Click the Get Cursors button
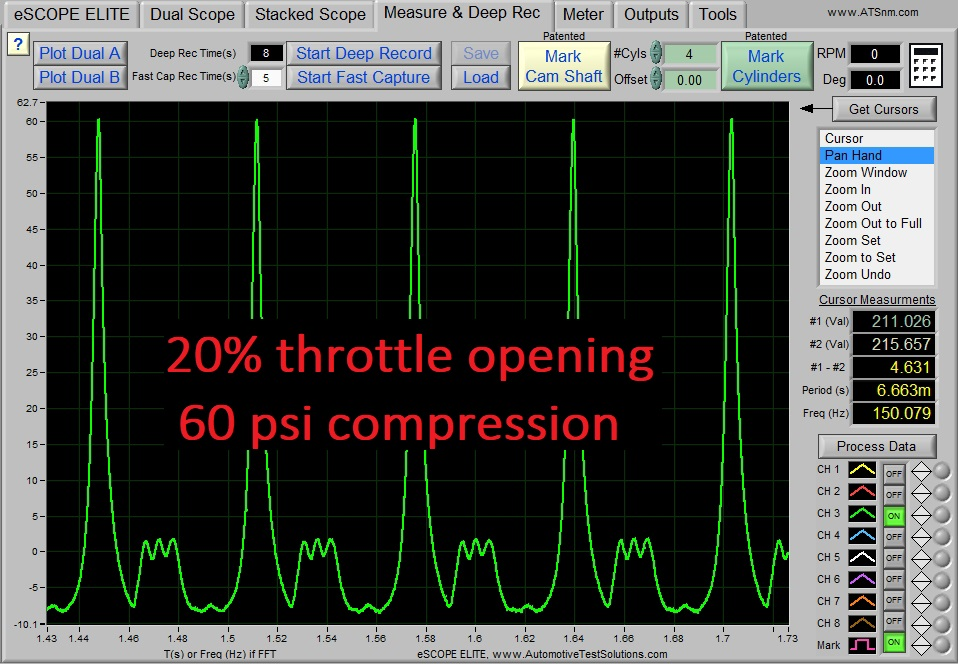 pos(884,109)
